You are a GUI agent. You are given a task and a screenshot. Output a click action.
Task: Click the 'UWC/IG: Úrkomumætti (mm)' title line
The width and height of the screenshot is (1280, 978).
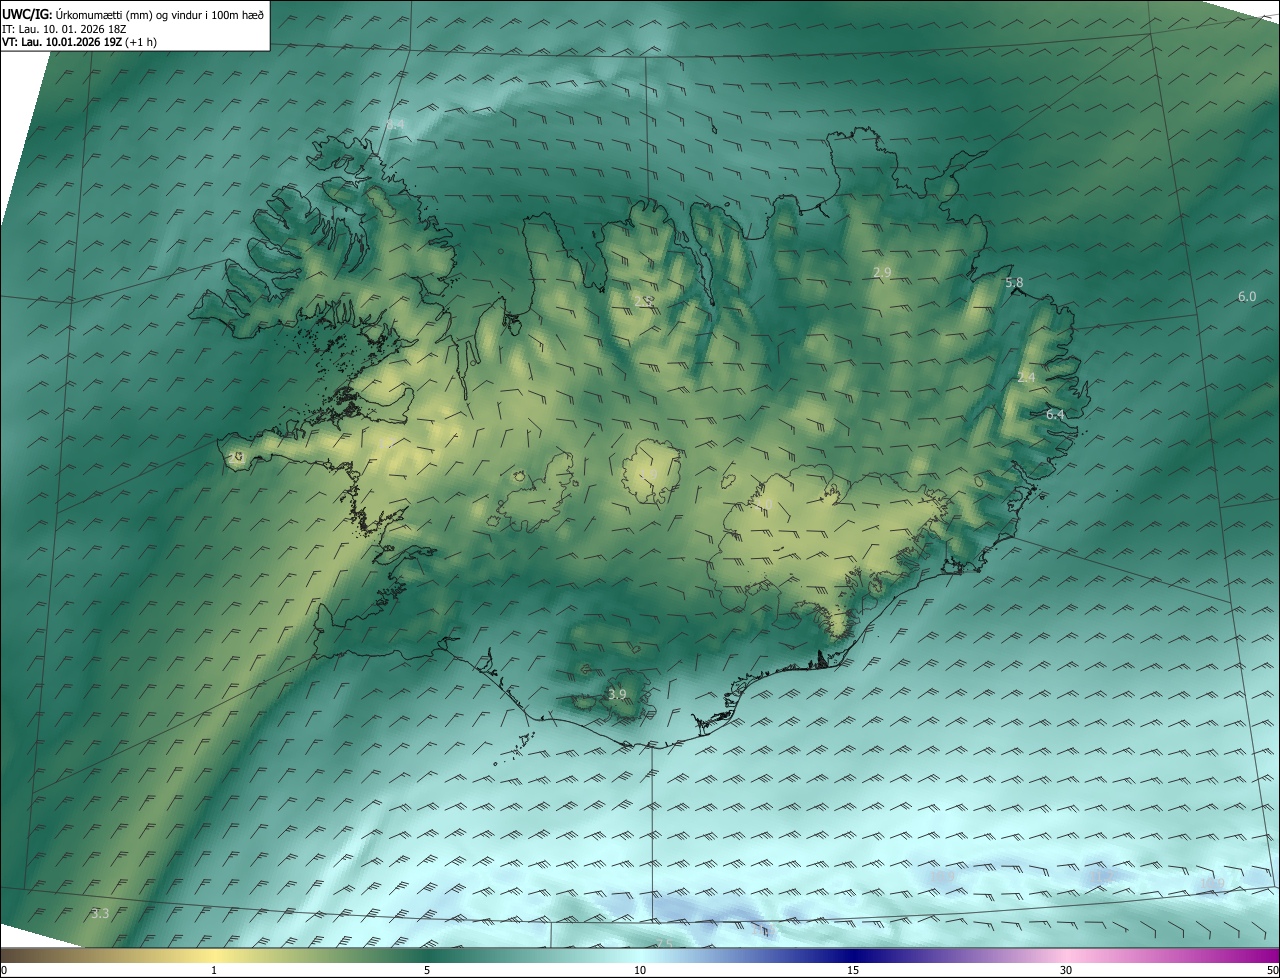[133, 13]
